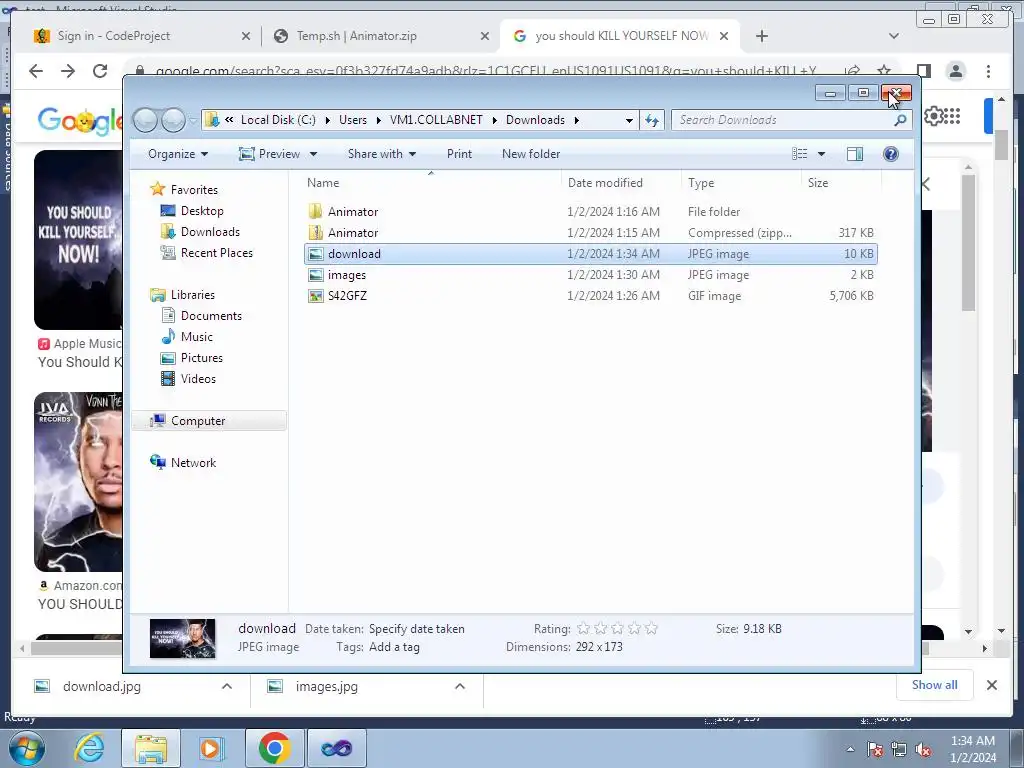Change your view icon in Explorer
The height and width of the screenshot is (768, 1024).
799,154
